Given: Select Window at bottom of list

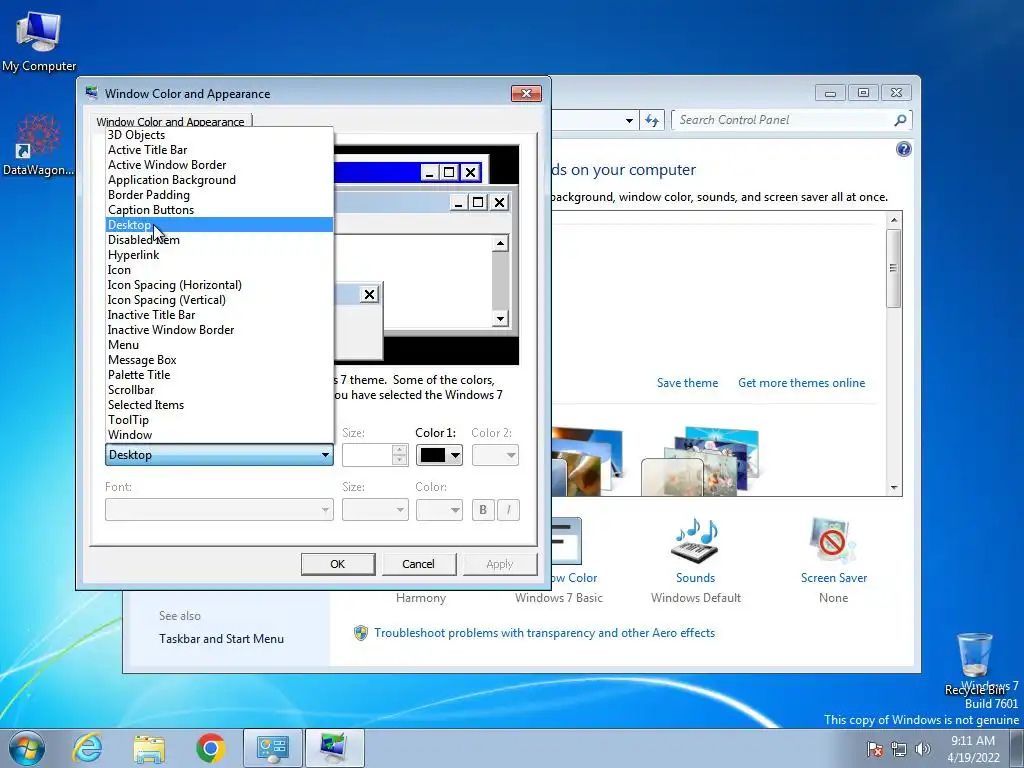Looking at the screenshot, I should click(219, 436).
